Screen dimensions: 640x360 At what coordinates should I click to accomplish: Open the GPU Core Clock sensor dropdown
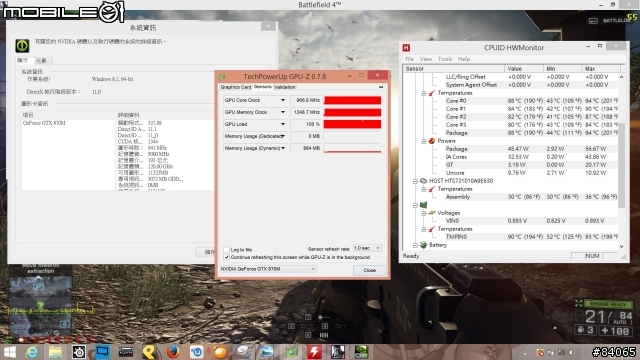(282, 100)
